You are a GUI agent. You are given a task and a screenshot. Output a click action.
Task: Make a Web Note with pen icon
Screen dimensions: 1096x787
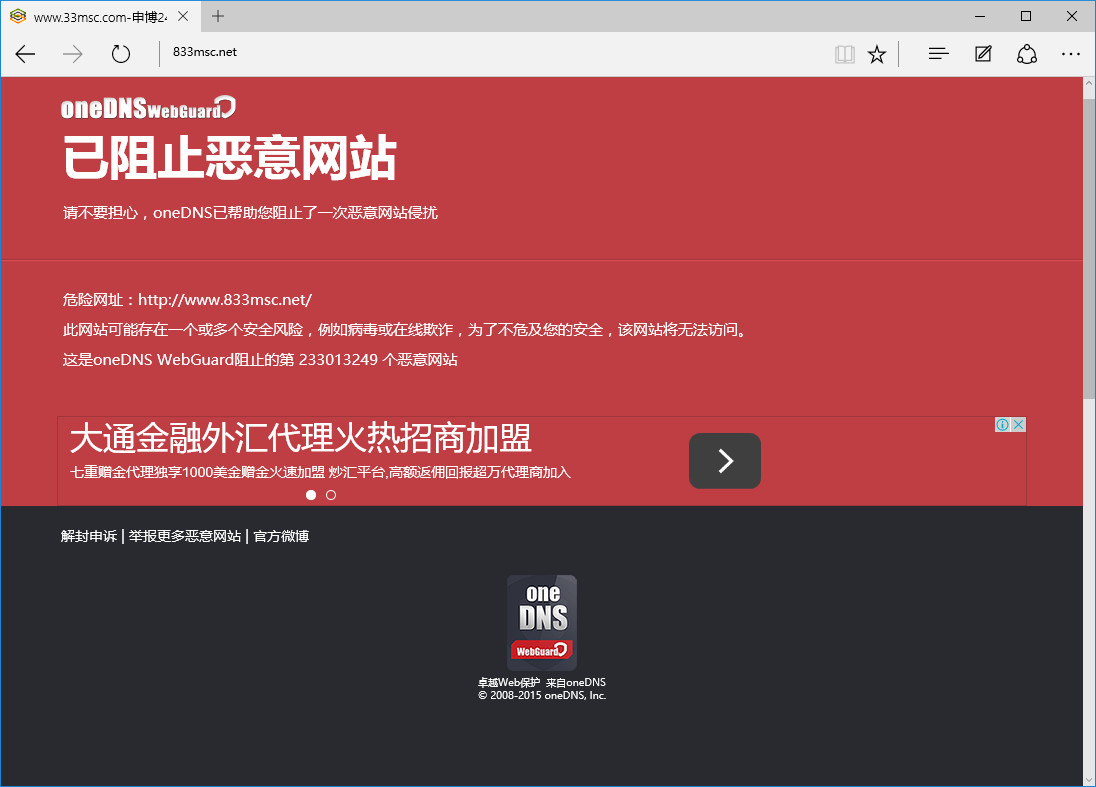pos(983,54)
